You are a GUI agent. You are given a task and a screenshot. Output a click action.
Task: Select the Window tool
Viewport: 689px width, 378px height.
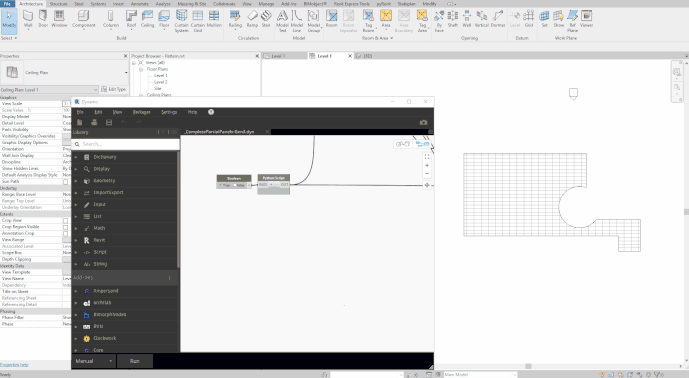(59, 19)
